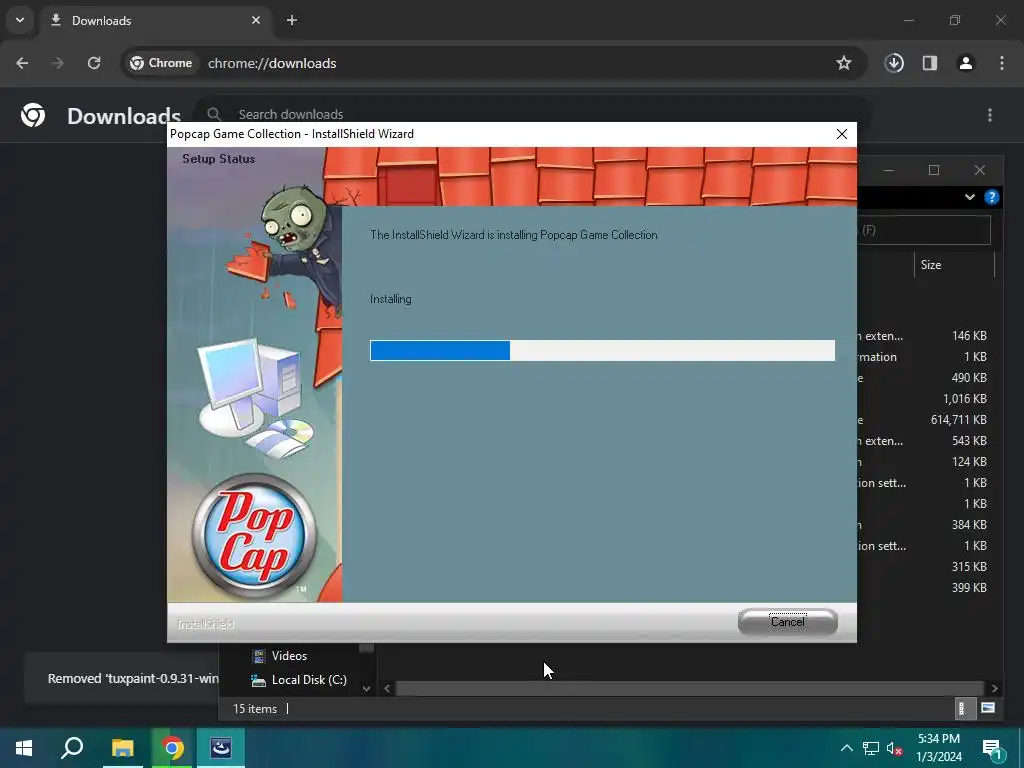Viewport: 1024px width, 768px height.
Task: Click the Search downloads field
Action: (x=532, y=114)
